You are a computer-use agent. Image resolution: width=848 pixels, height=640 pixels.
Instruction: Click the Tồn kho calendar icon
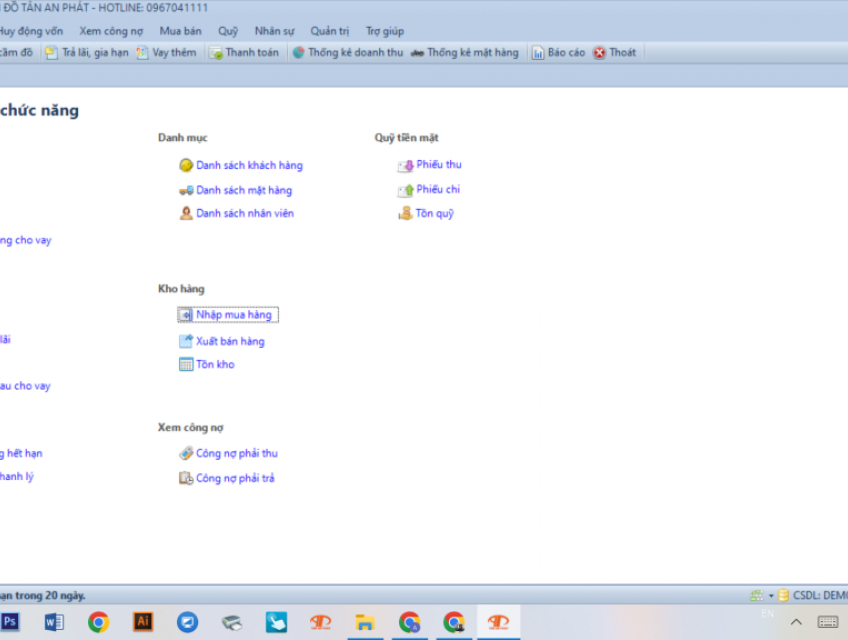(x=186, y=365)
